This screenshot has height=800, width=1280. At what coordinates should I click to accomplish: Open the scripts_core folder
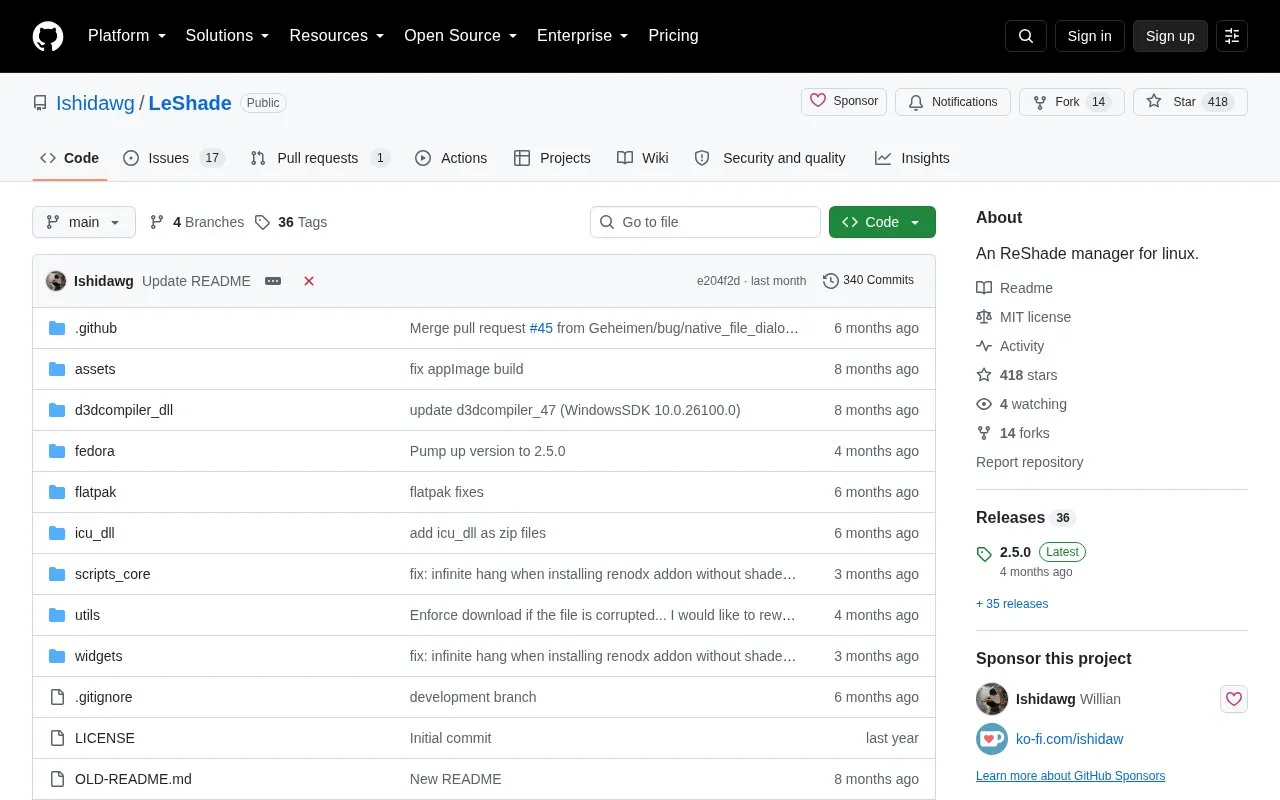112,574
